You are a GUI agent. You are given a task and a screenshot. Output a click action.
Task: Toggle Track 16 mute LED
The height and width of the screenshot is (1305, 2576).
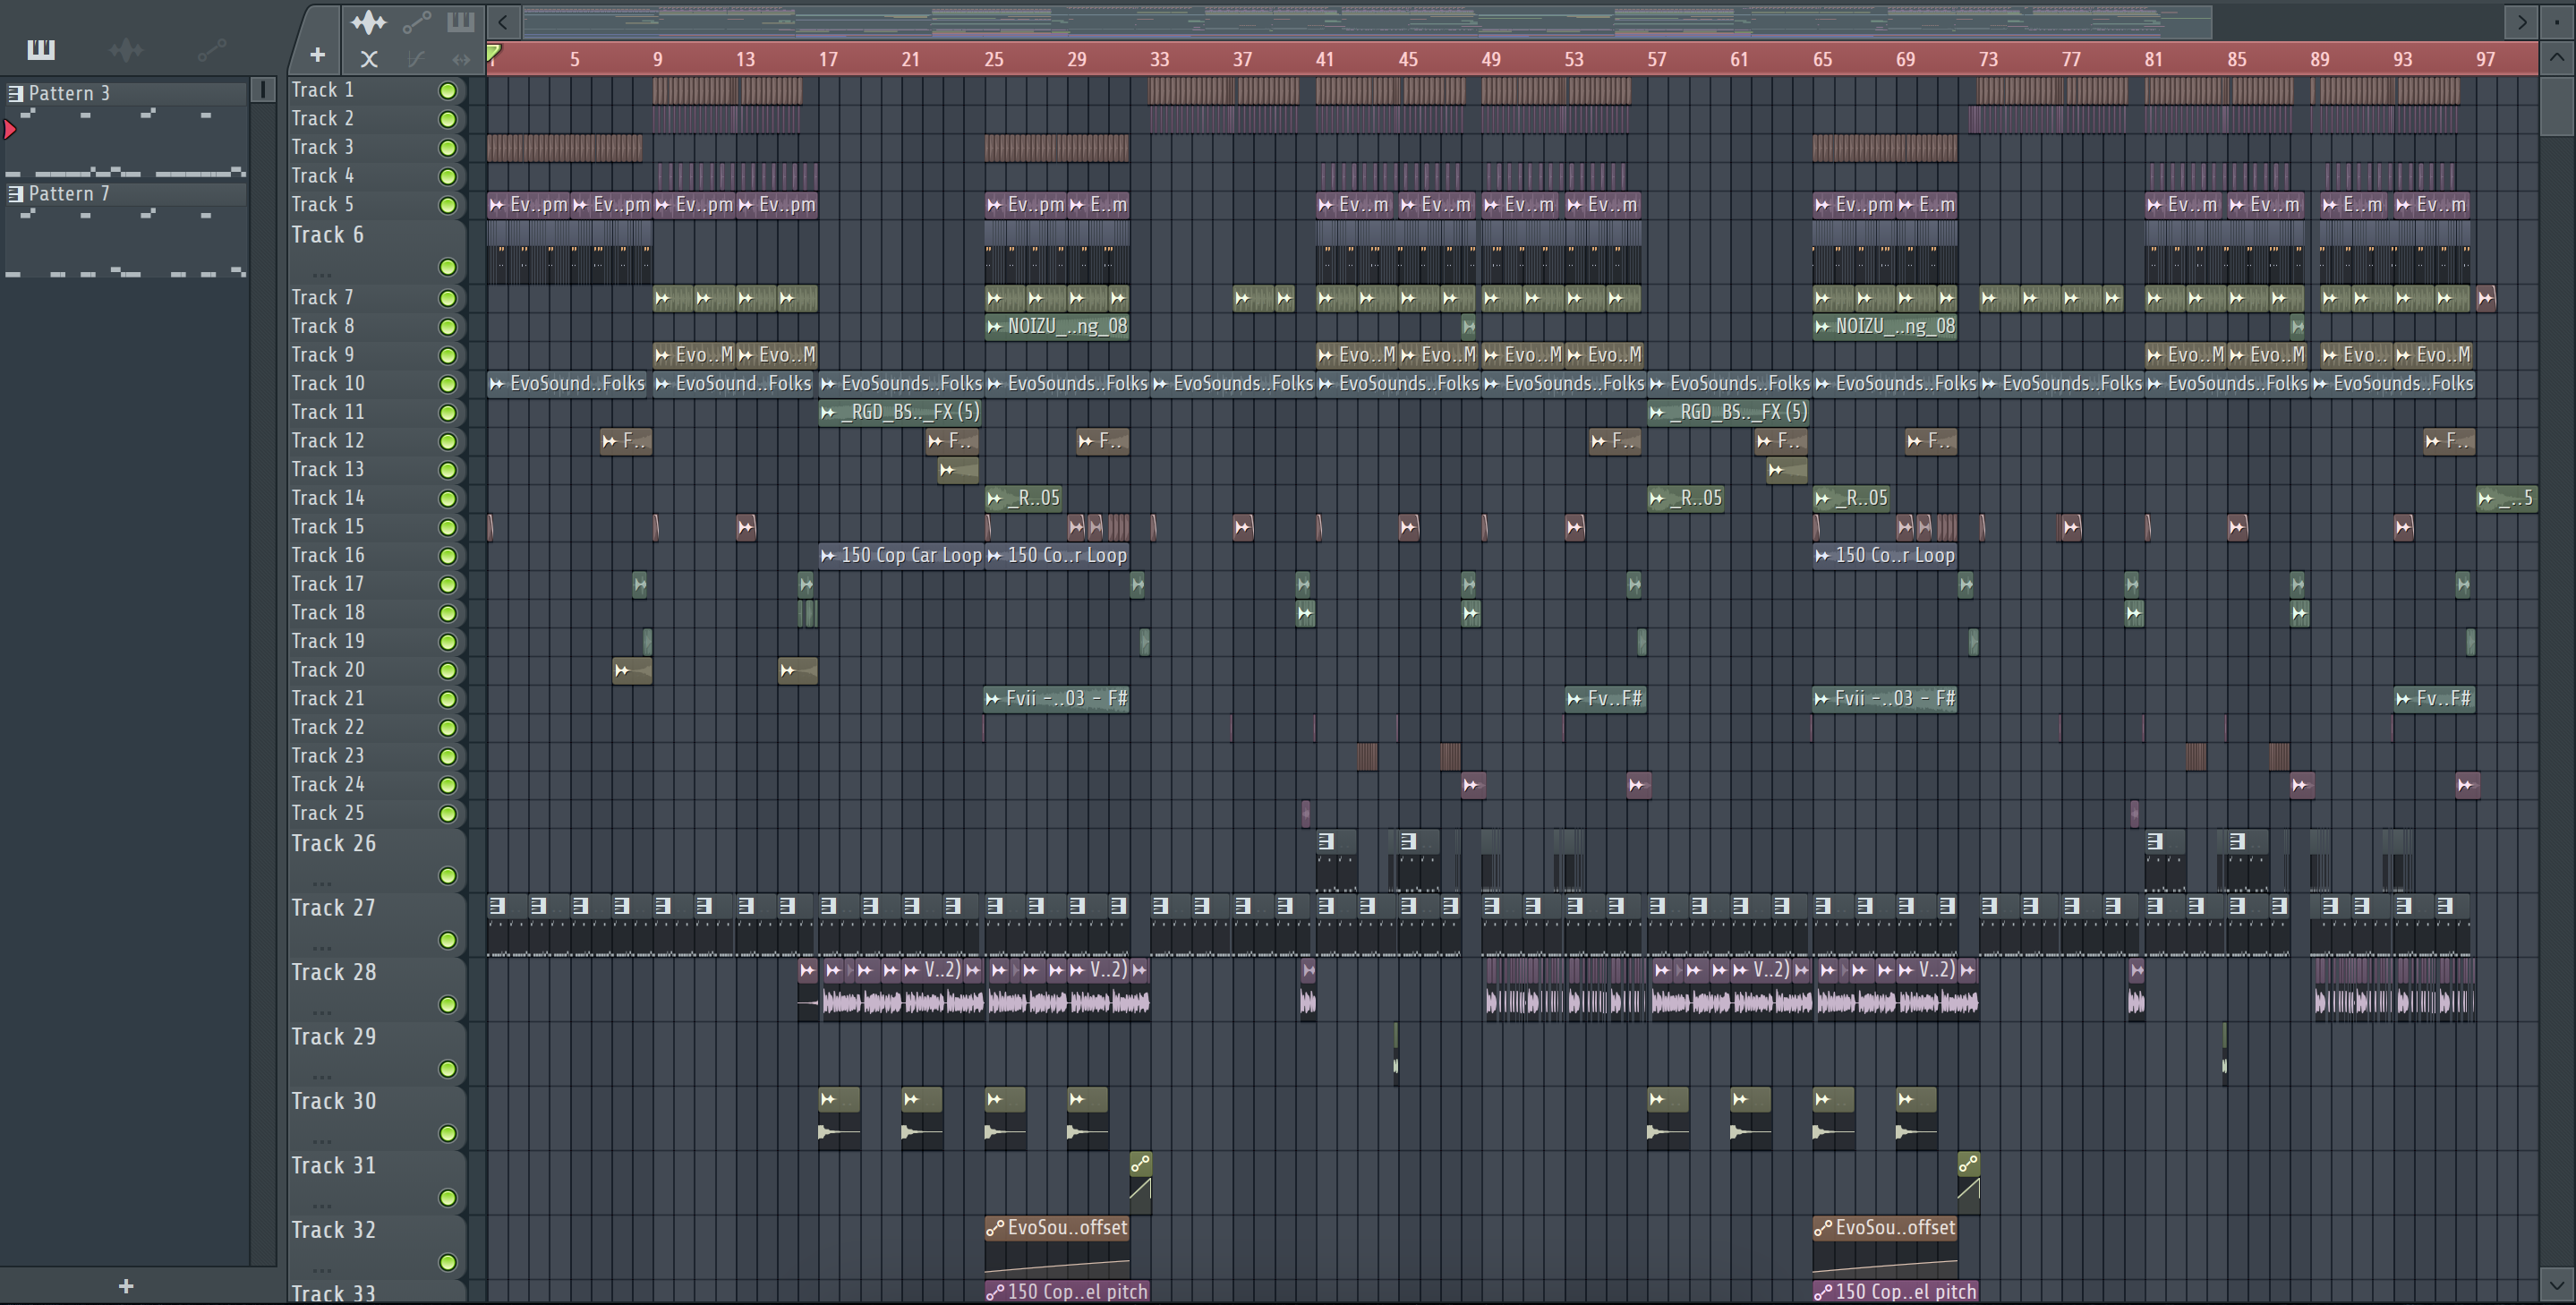click(448, 556)
